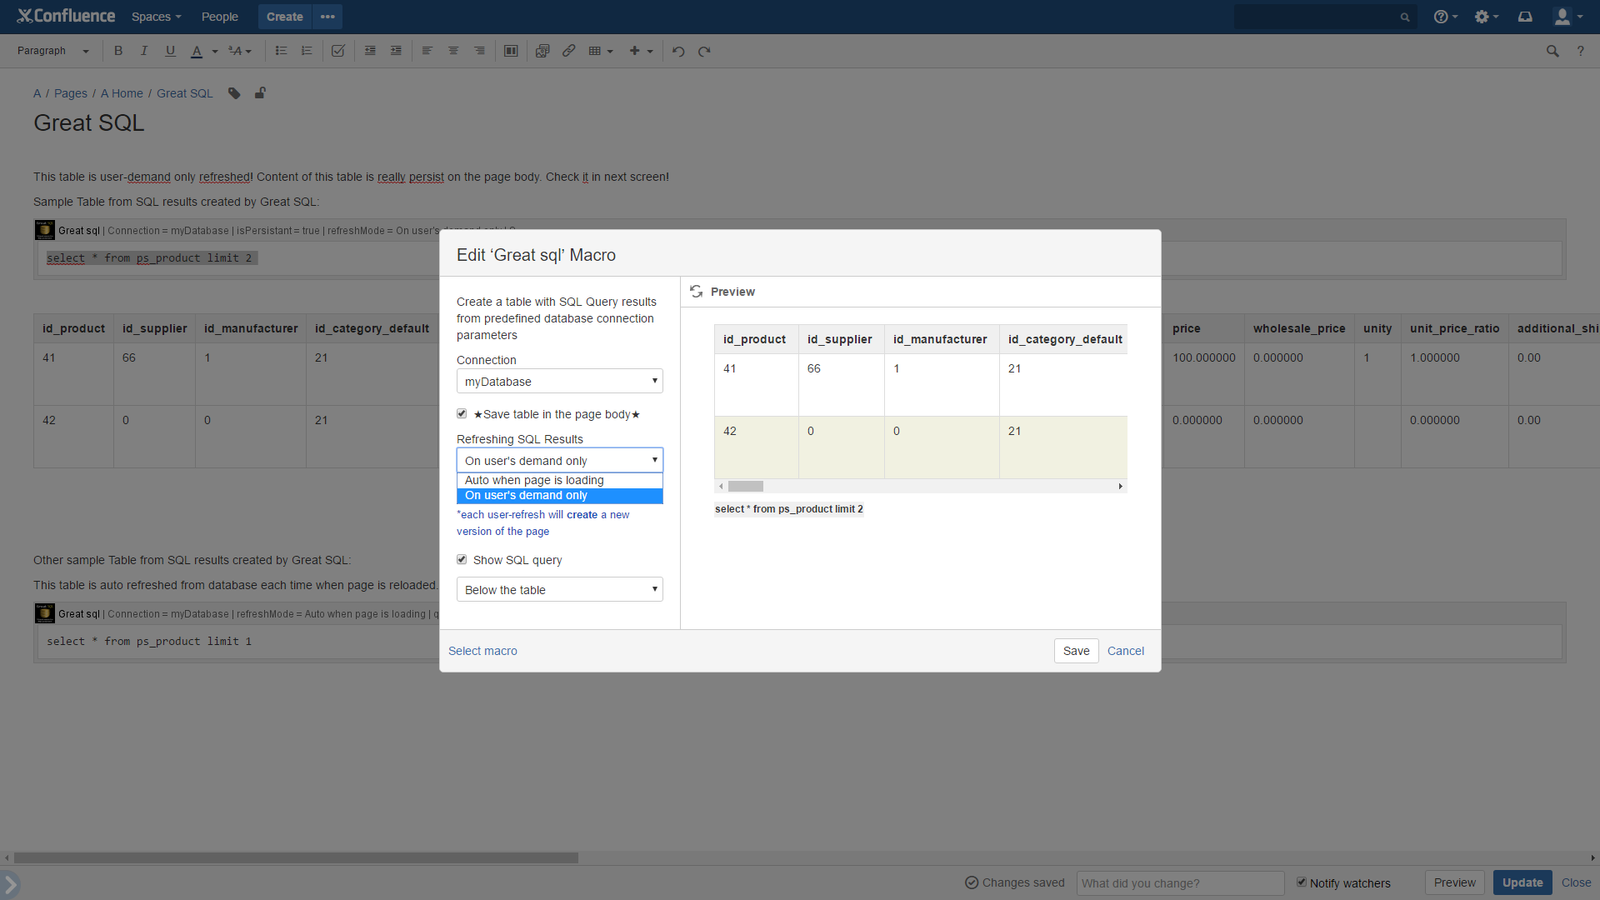Open the Below the table dropdown
The image size is (1600, 900).
(x=560, y=589)
